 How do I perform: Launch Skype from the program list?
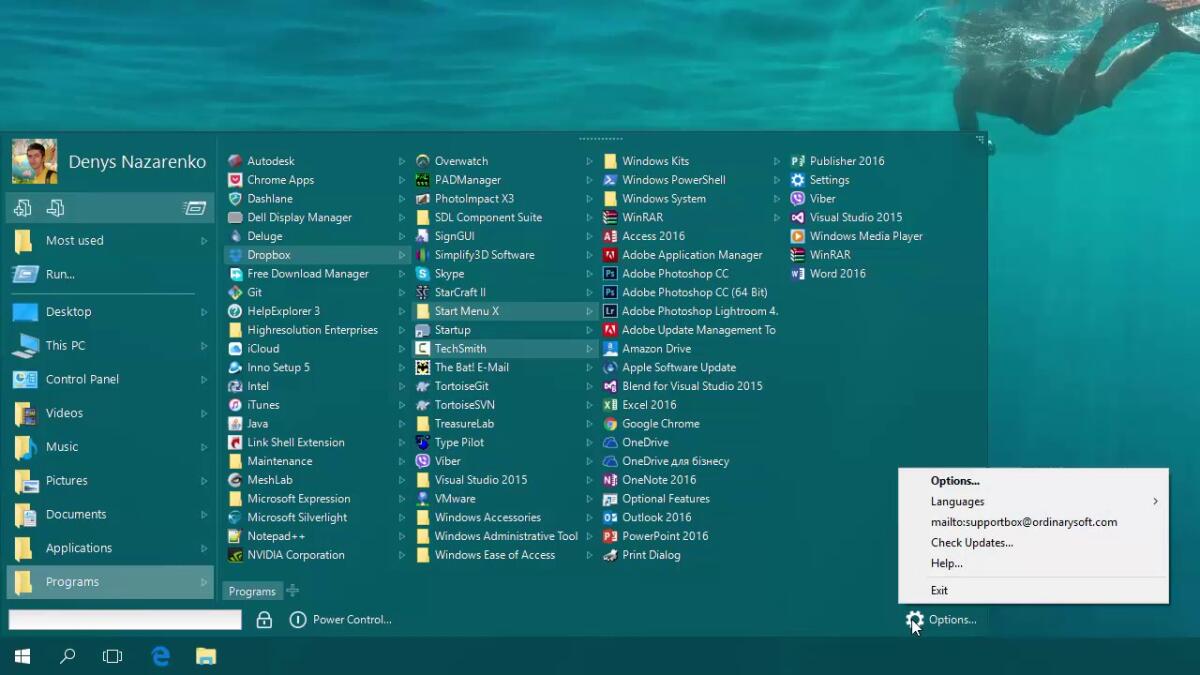pyautogui.click(x=449, y=273)
